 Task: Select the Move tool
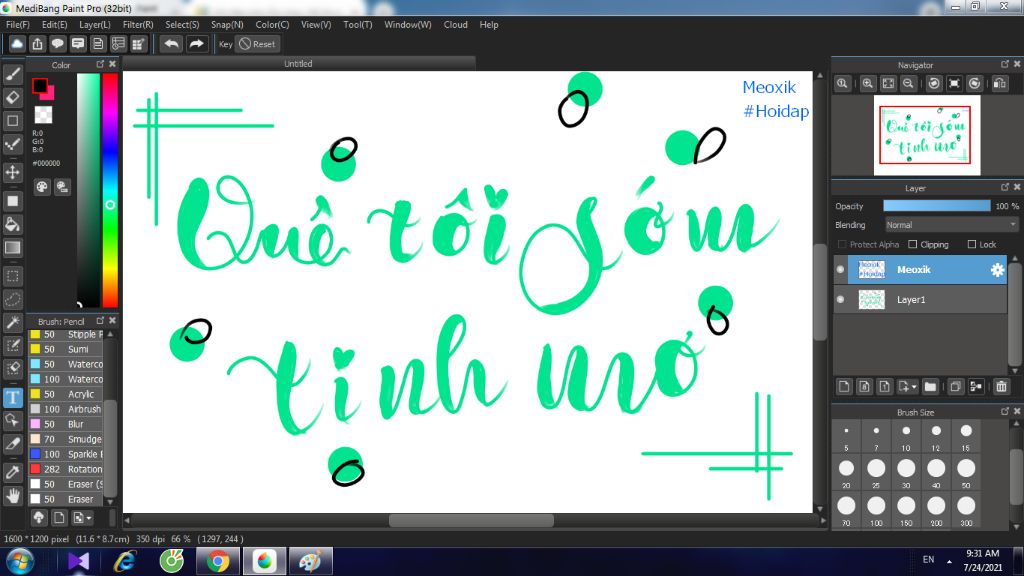pyautogui.click(x=12, y=172)
